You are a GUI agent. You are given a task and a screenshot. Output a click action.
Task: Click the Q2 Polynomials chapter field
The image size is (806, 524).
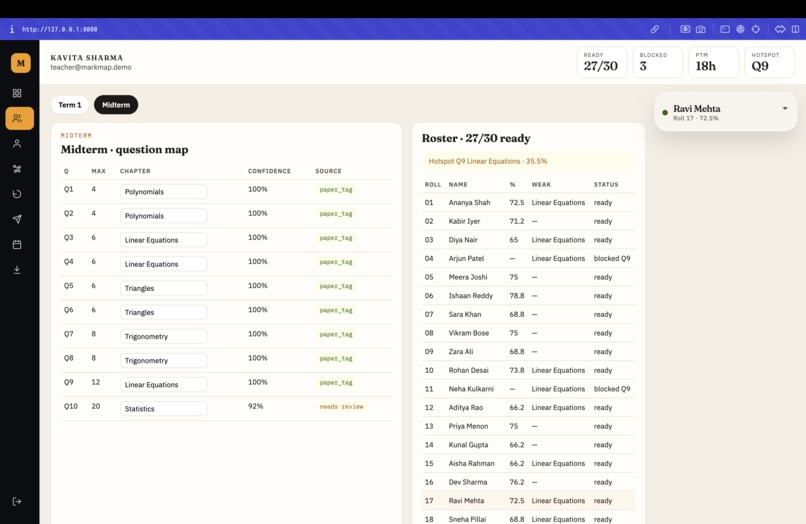163,216
